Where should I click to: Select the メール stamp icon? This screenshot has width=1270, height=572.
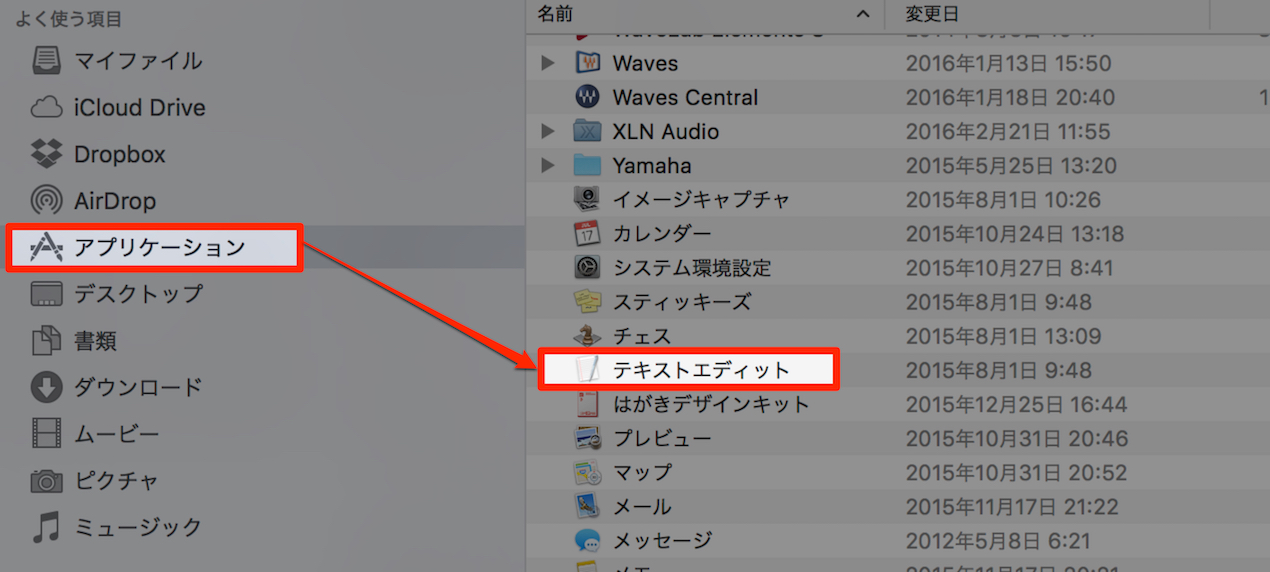[587, 506]
